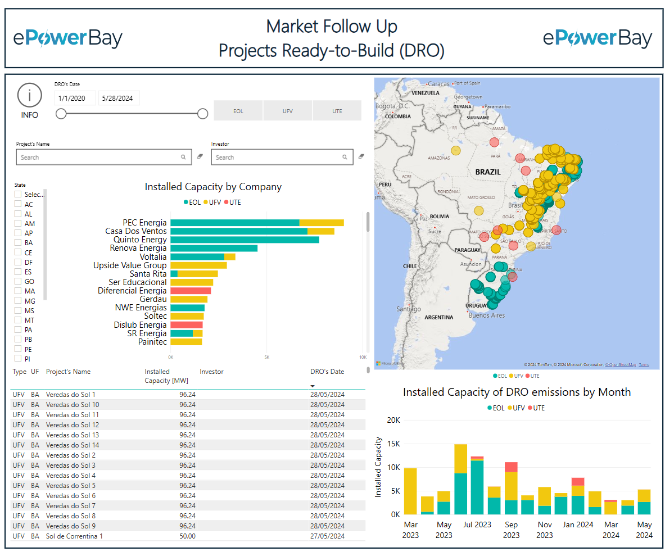The width and height of the screenshot is (666, 552).
Task: Select the PEC Energia bar in chart
Action: tap(257, 222)
